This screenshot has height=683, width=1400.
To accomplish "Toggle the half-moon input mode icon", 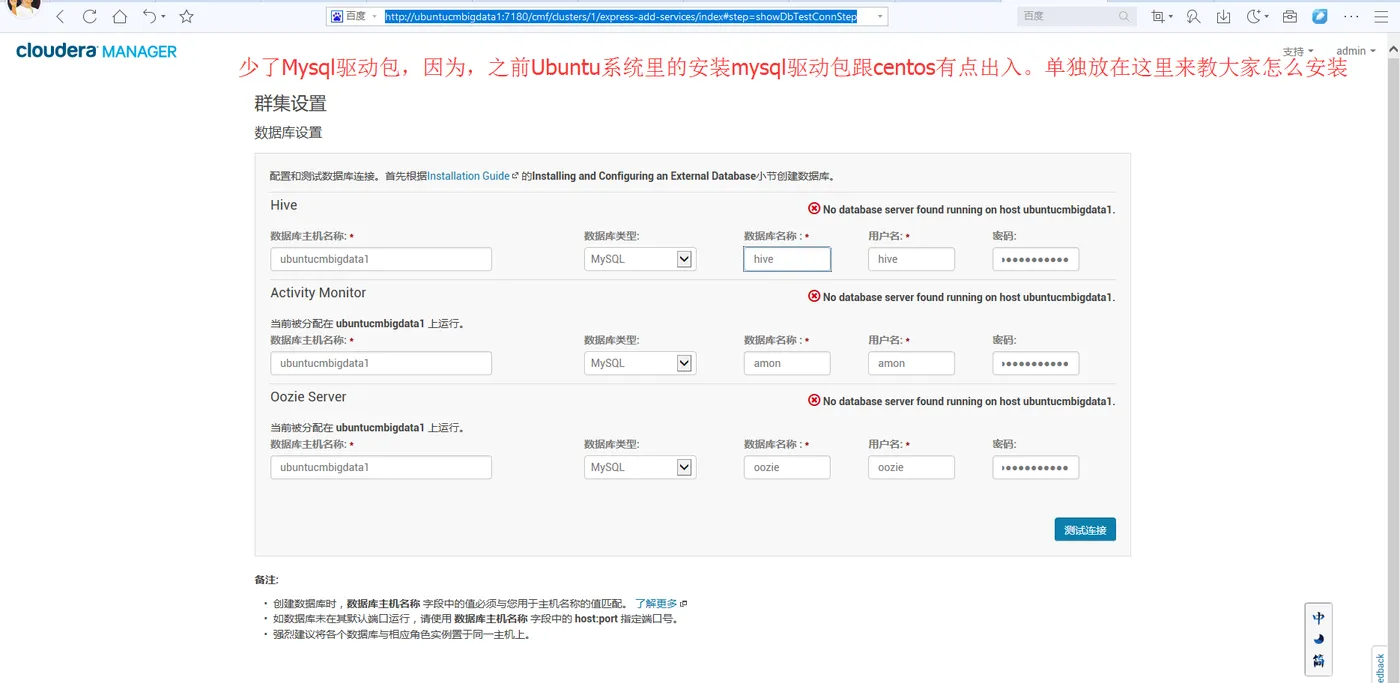I will pyautogui.click(x=1319, y=639).
